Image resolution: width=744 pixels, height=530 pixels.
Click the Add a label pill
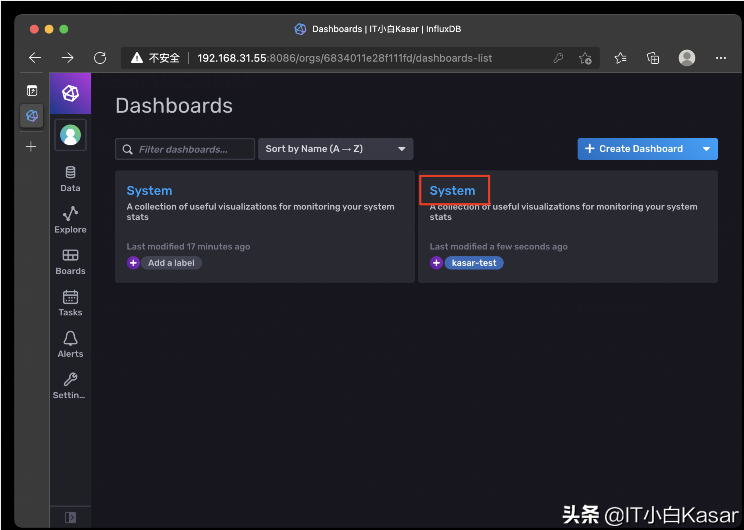click(x=171, y=263)
